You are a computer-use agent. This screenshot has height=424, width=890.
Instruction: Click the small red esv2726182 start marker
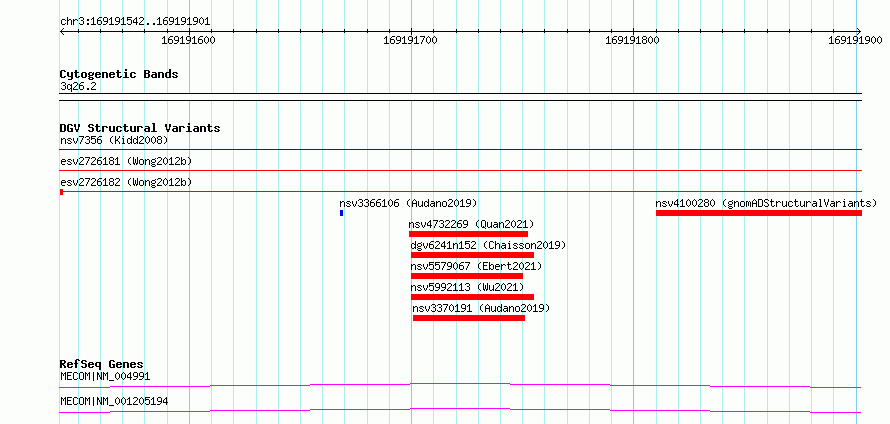61,192
